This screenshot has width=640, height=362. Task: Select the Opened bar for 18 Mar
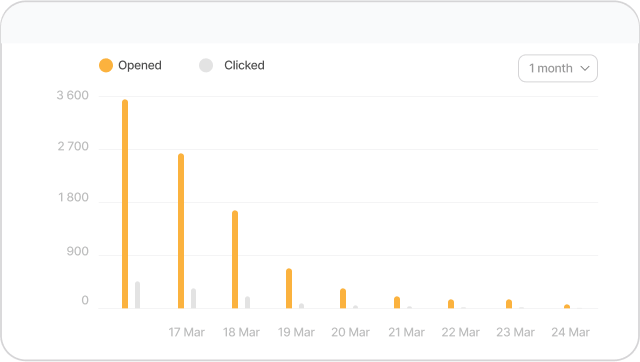(x=235, y=260)
